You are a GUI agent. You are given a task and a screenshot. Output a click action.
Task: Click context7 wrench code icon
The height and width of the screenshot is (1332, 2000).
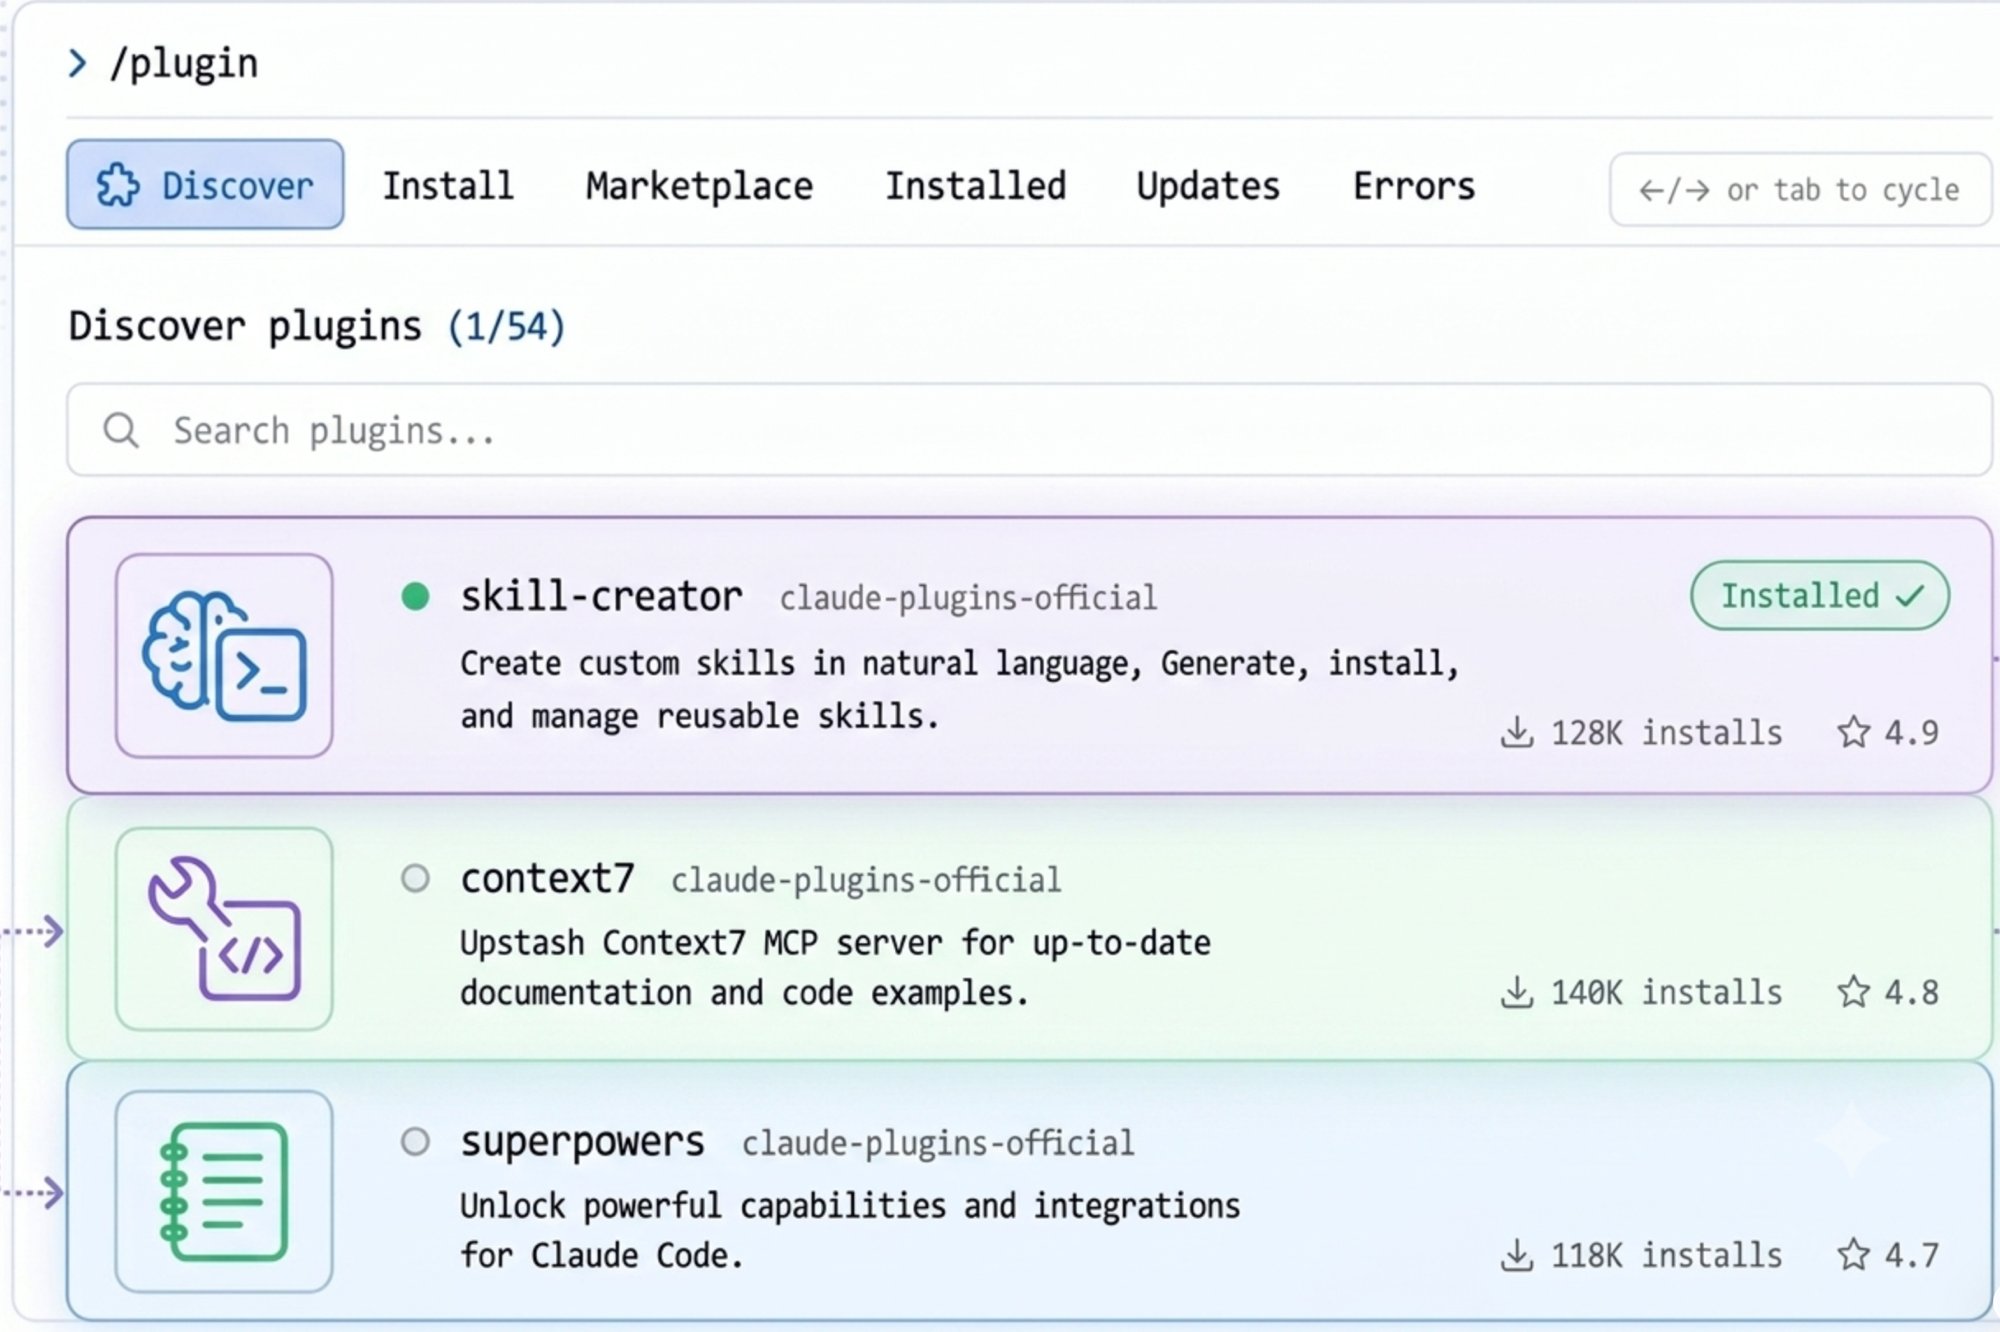224,929
